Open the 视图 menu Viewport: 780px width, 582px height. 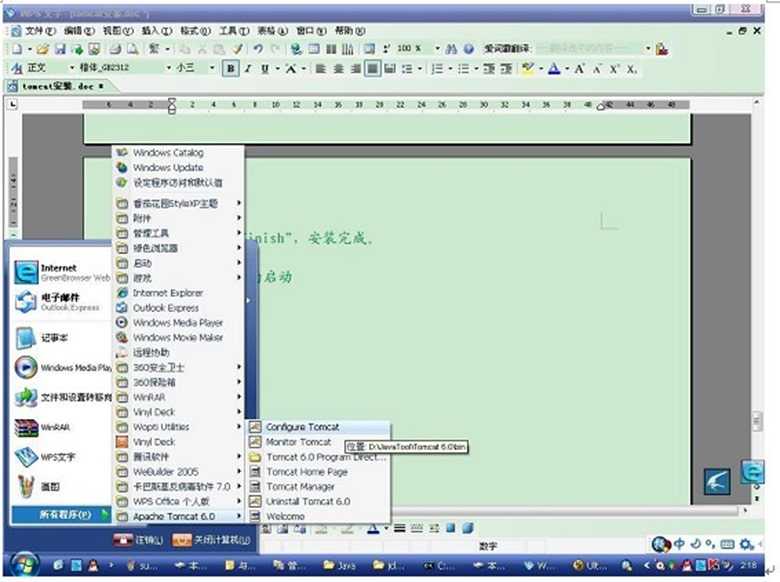(x=117, y=31)
